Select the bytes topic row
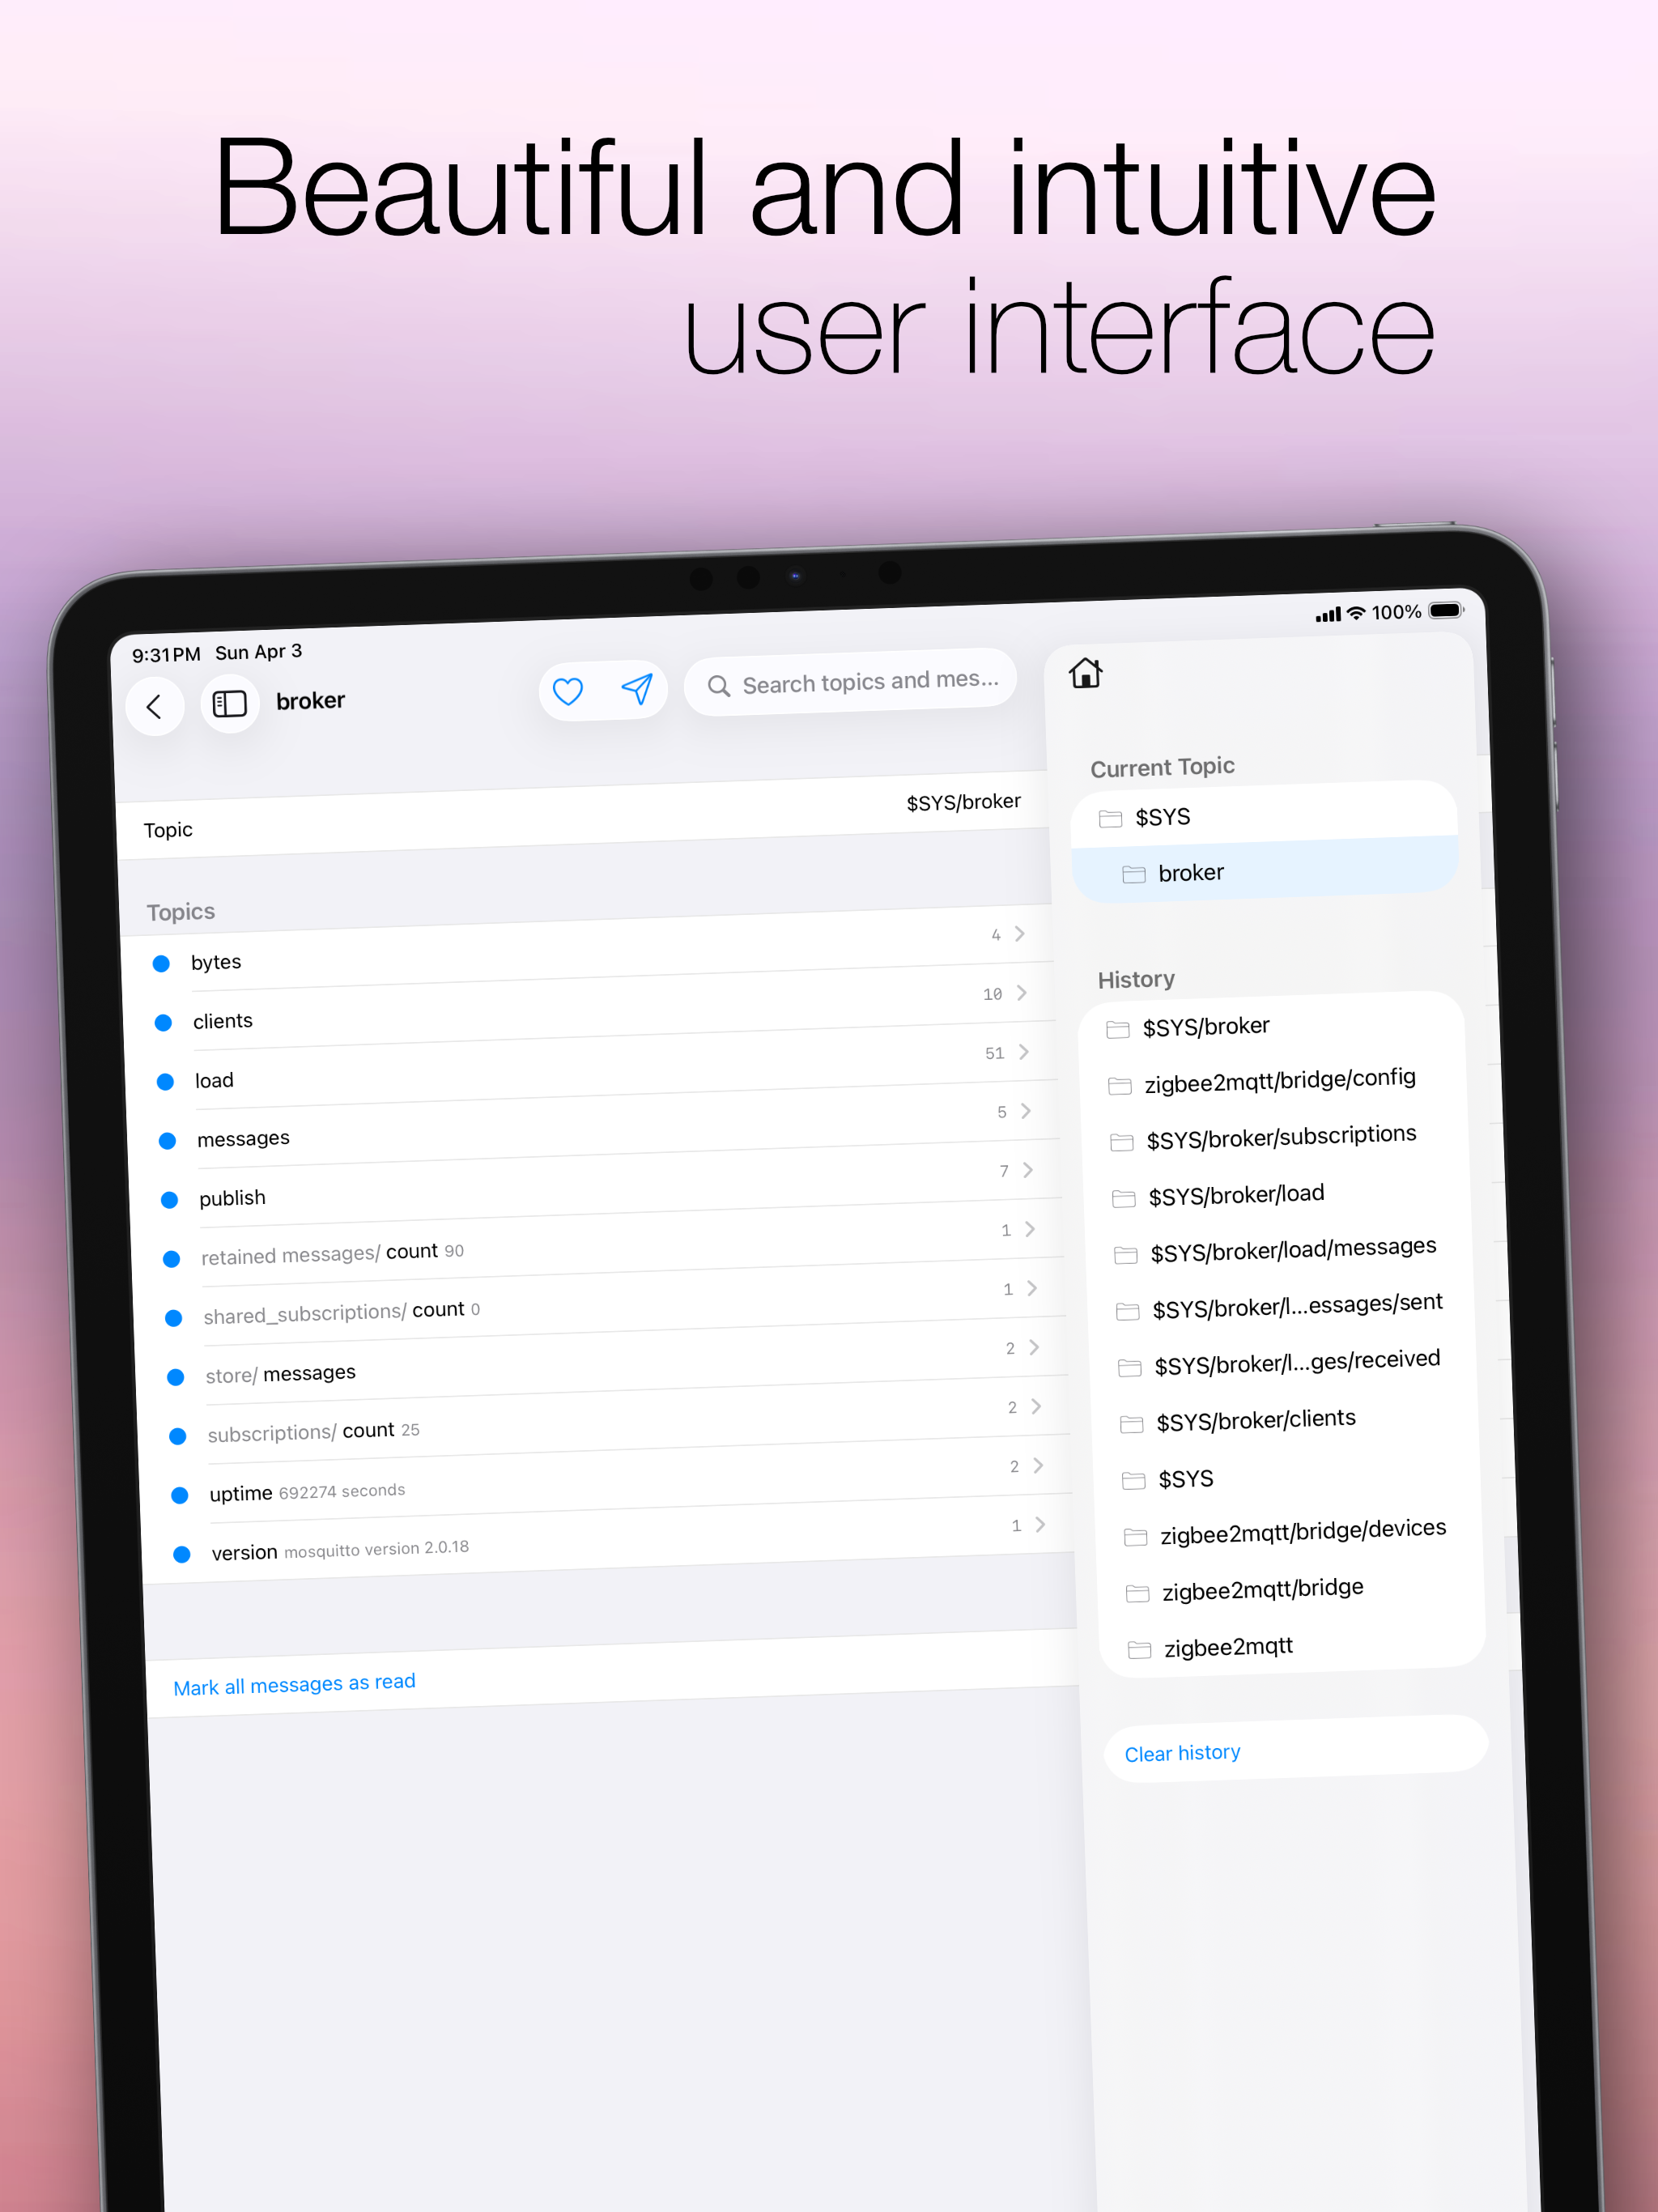The image size is (1658, 2212). click(588, 948)
